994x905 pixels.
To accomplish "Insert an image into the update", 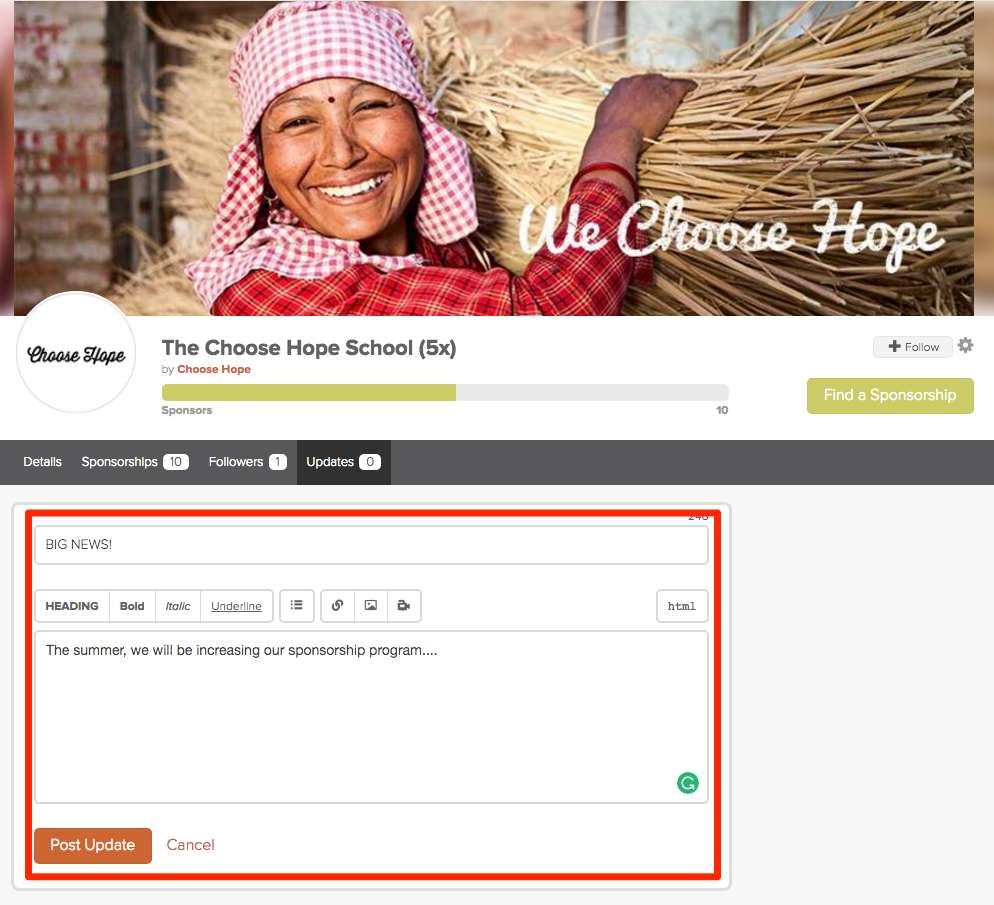I will pyautogui.click(x=371, y=606).
